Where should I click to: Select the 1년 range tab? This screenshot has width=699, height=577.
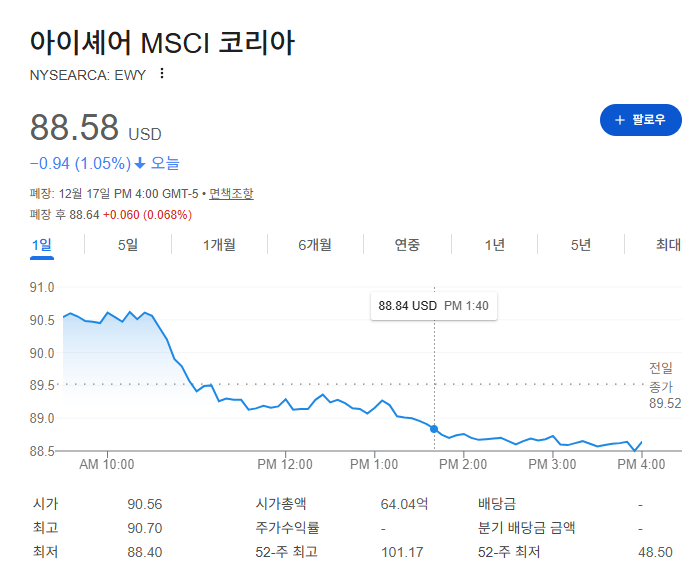[x=494, y=245]
